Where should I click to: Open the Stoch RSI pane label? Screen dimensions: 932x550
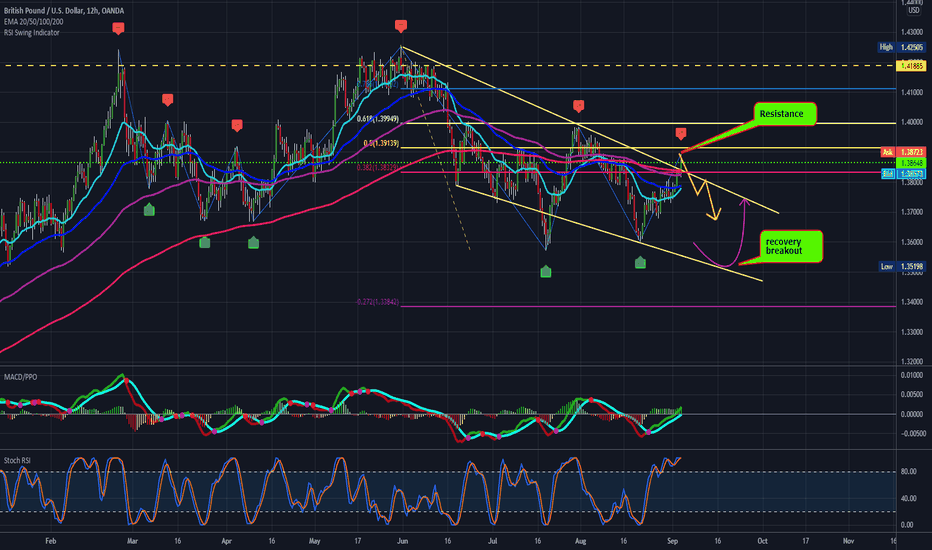17,460
